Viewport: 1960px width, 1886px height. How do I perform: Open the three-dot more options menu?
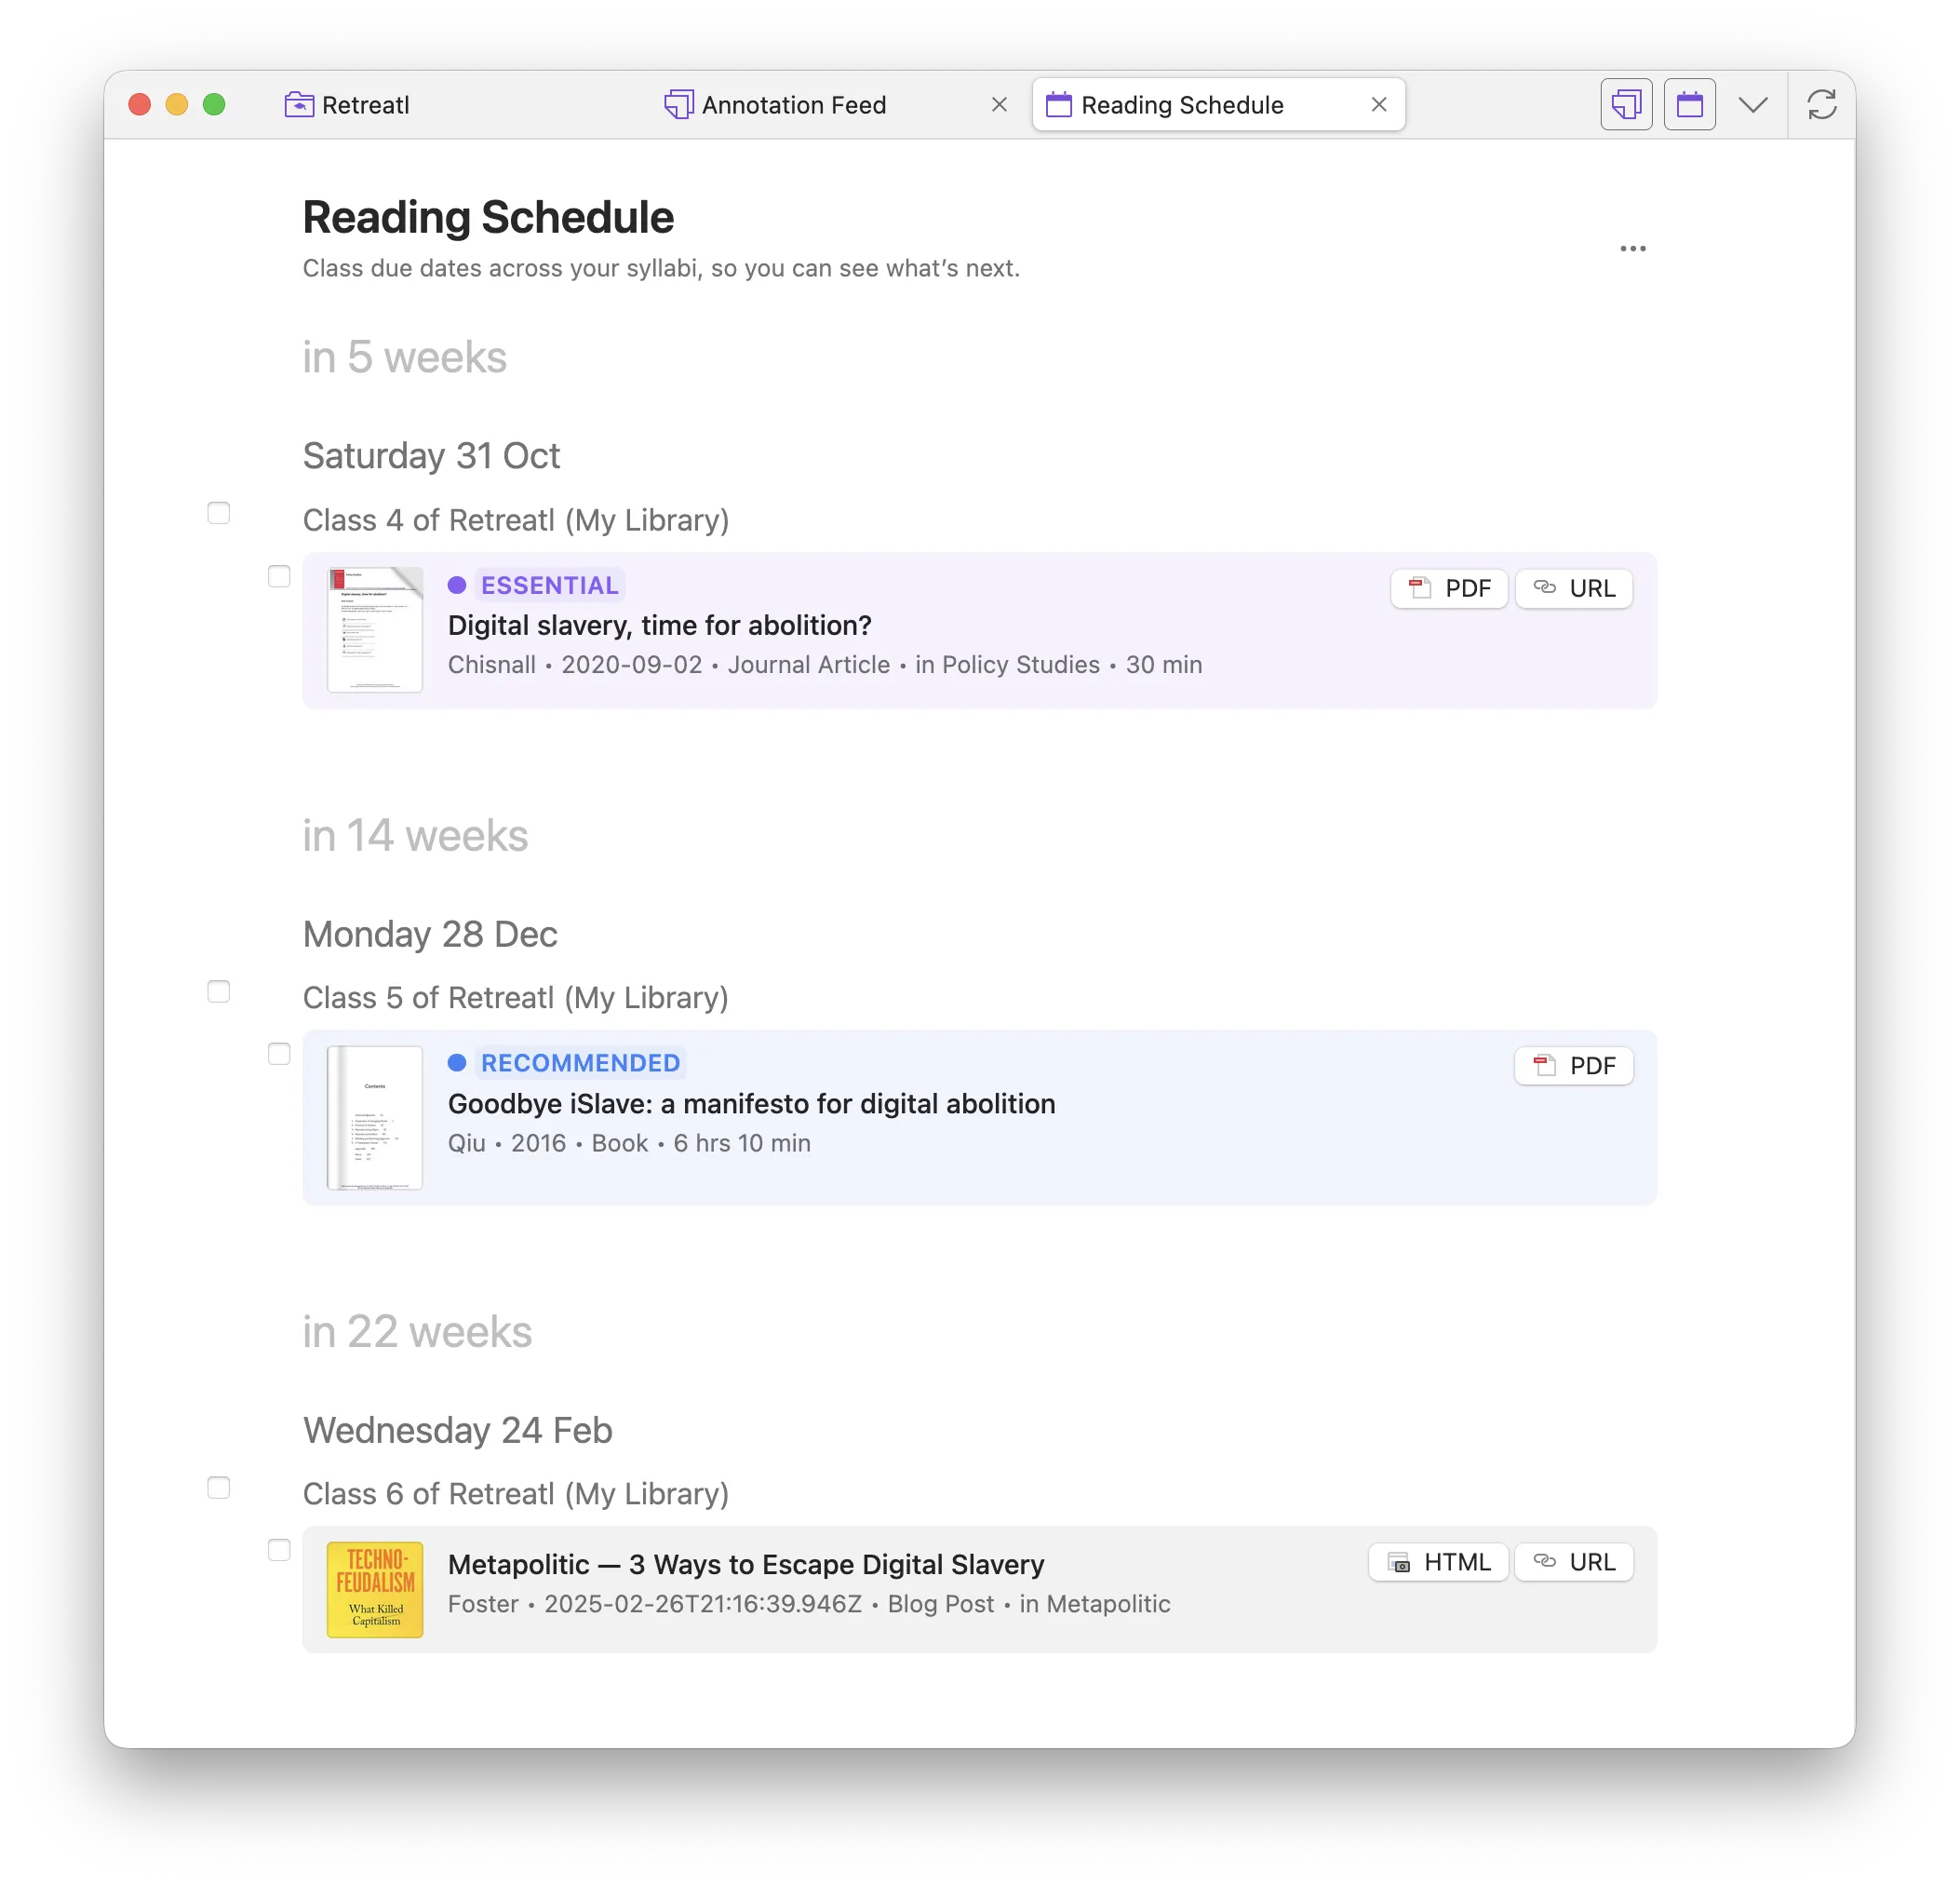[1632, 248]
